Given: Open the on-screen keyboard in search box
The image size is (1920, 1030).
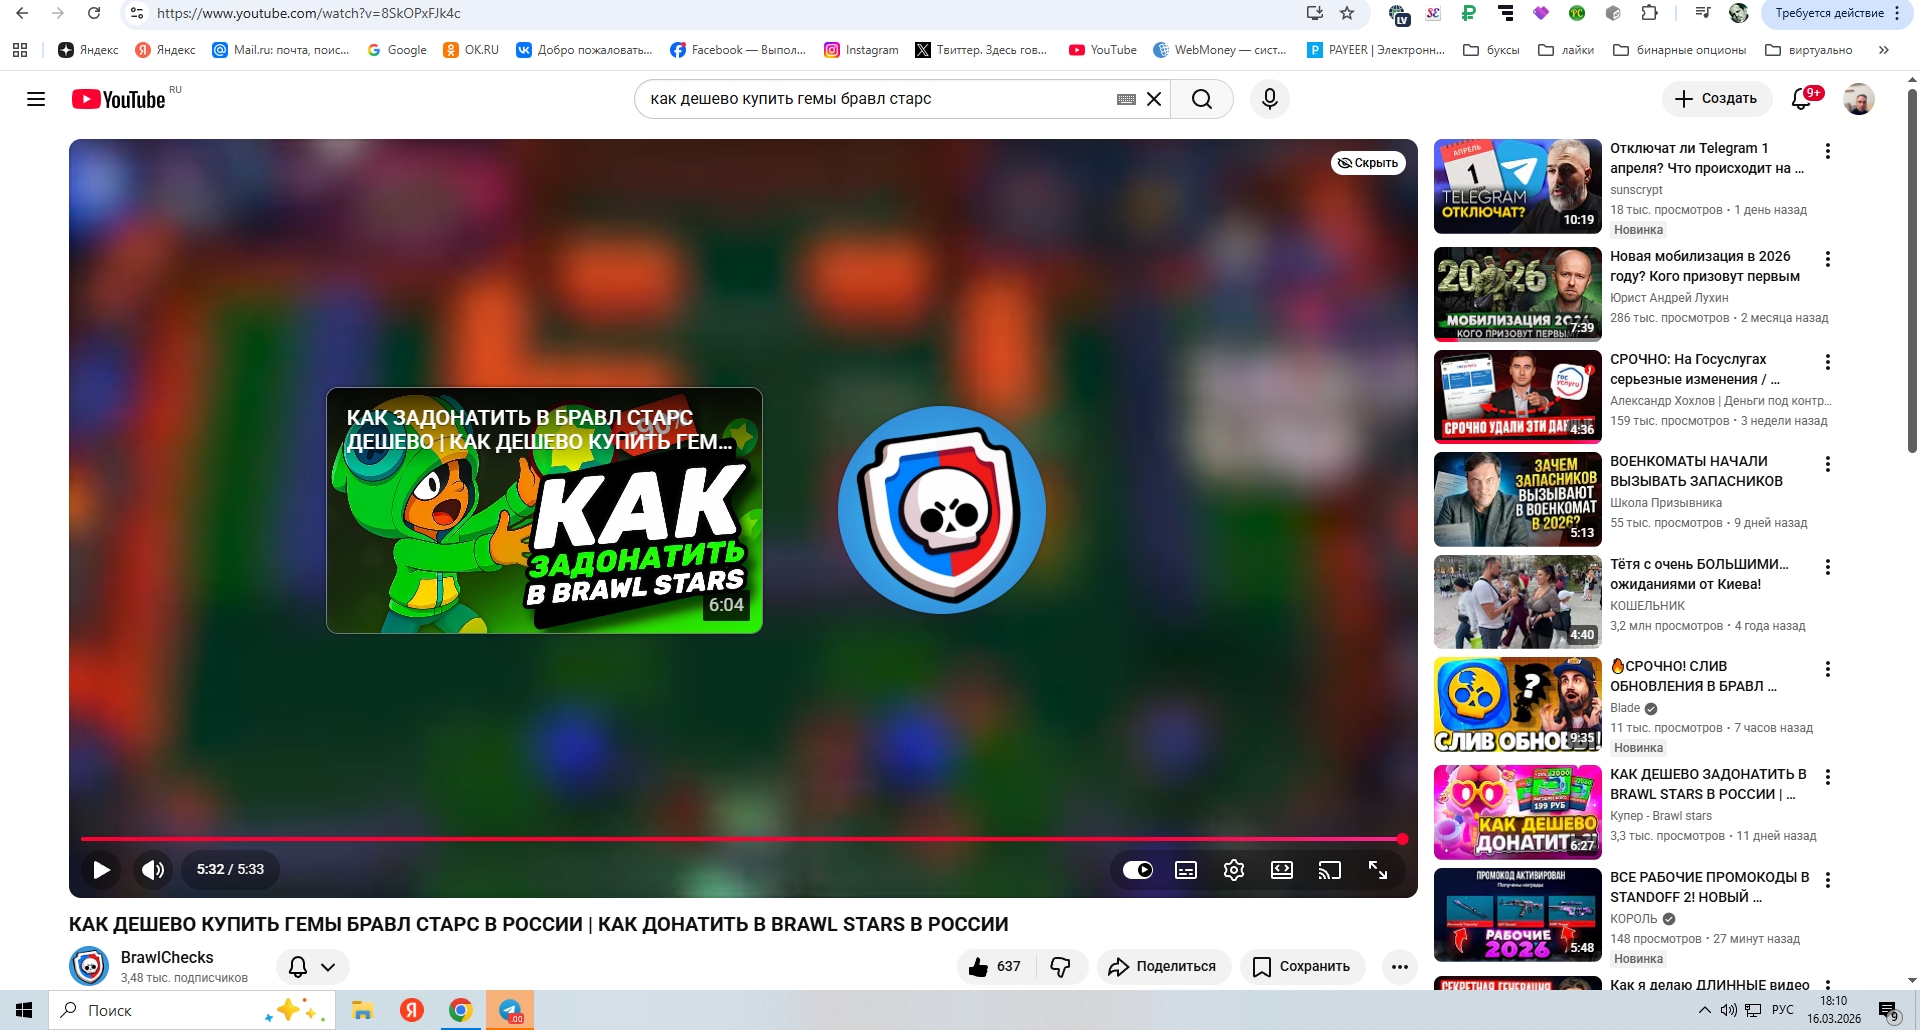Looking at the screenshot, I should 1126,99.
